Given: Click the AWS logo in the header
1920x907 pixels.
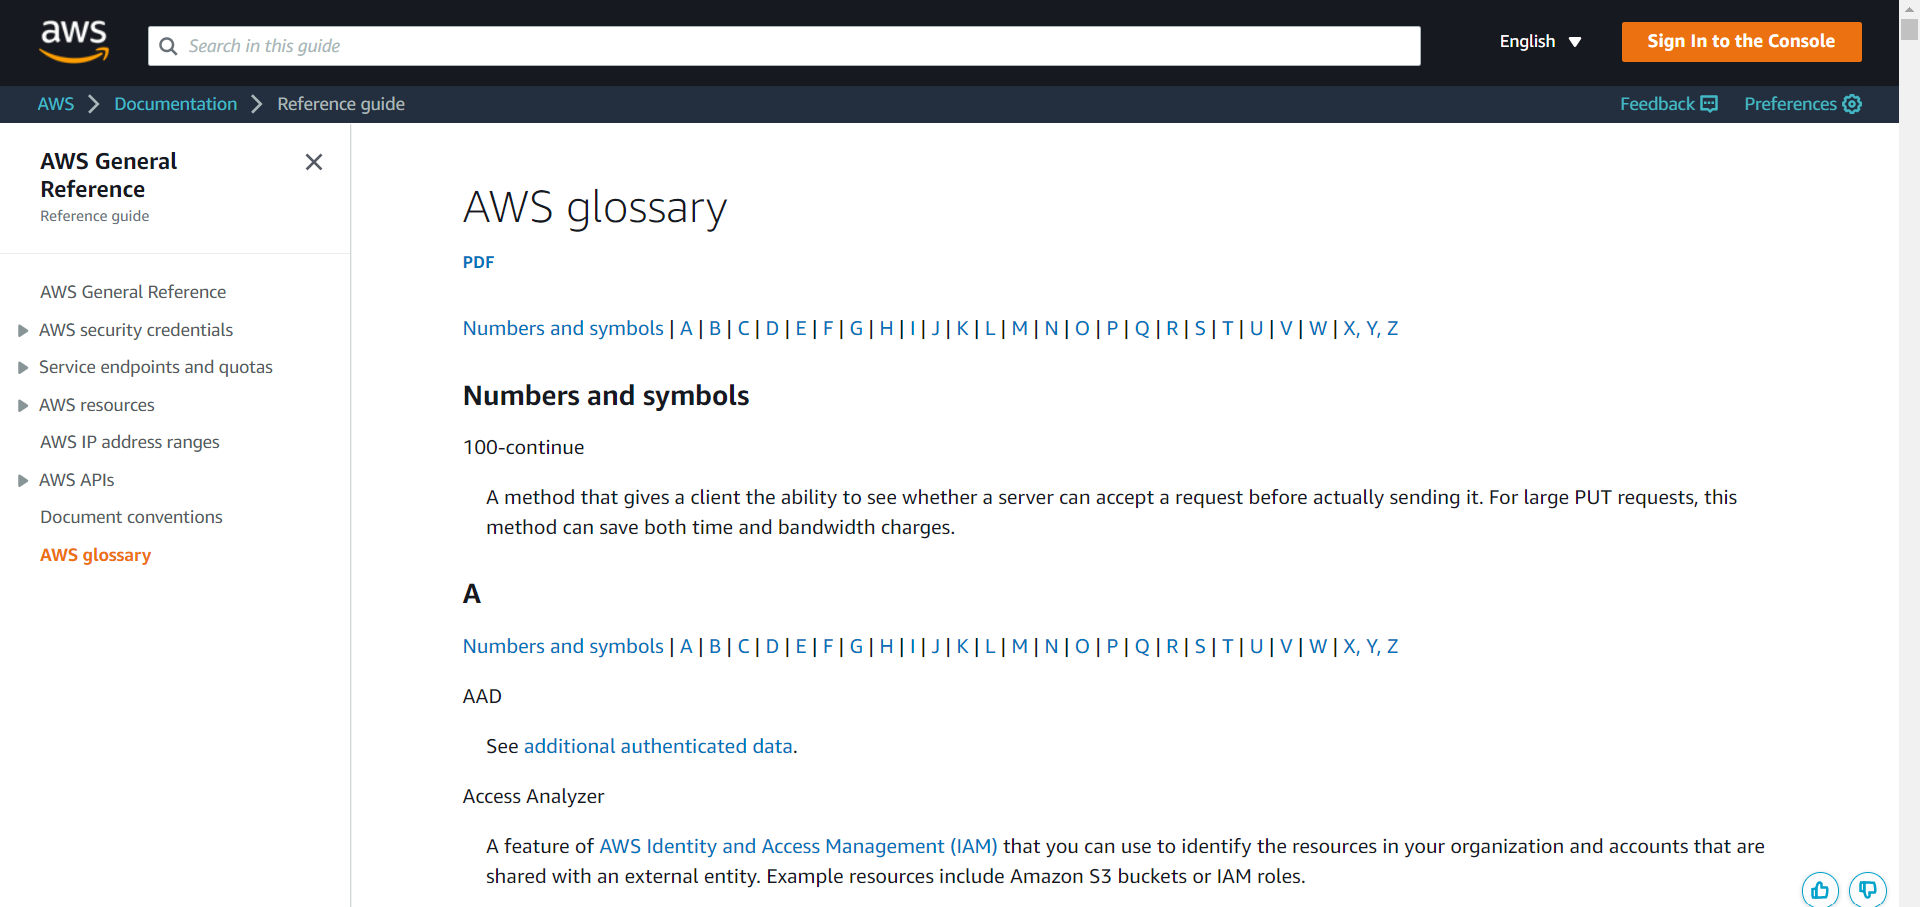Looking at the screenshot, I should pyautogui.click(x=74, y=41).
